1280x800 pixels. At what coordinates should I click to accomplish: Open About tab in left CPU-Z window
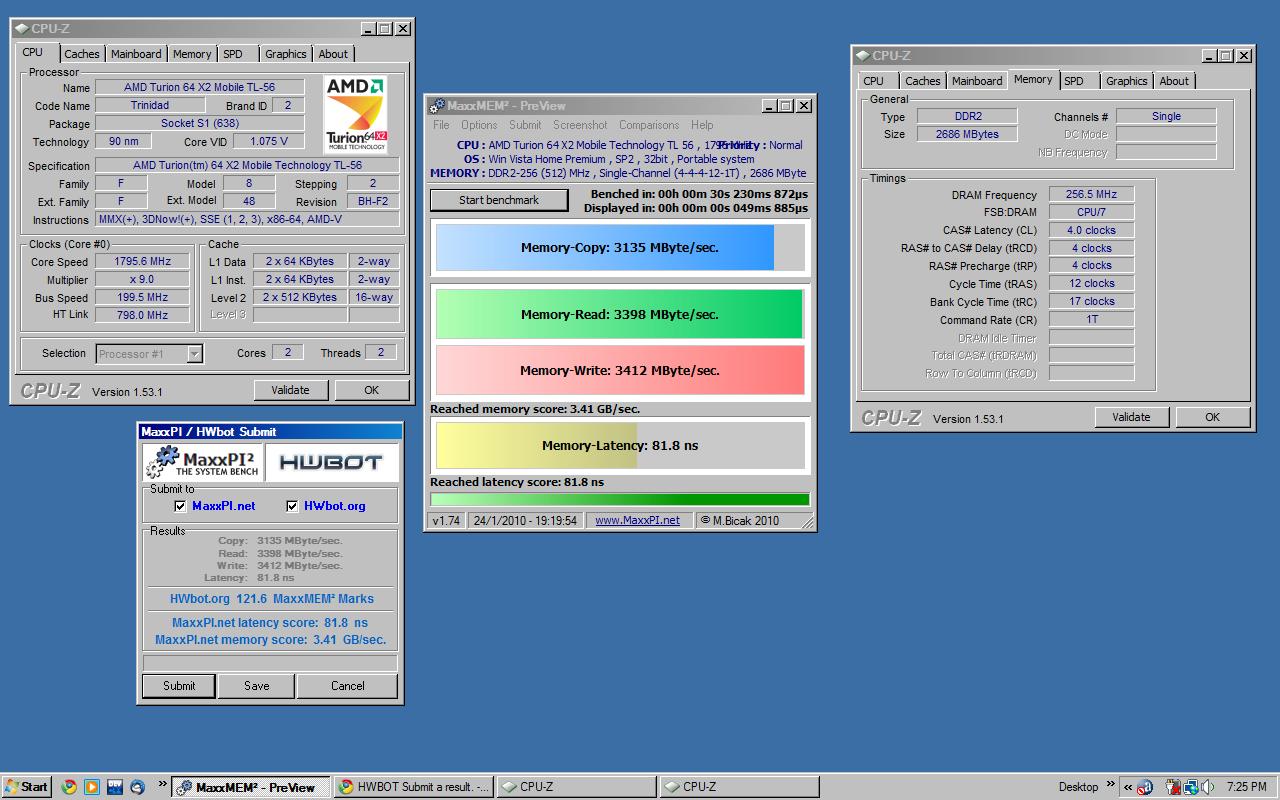coord(334,54)
